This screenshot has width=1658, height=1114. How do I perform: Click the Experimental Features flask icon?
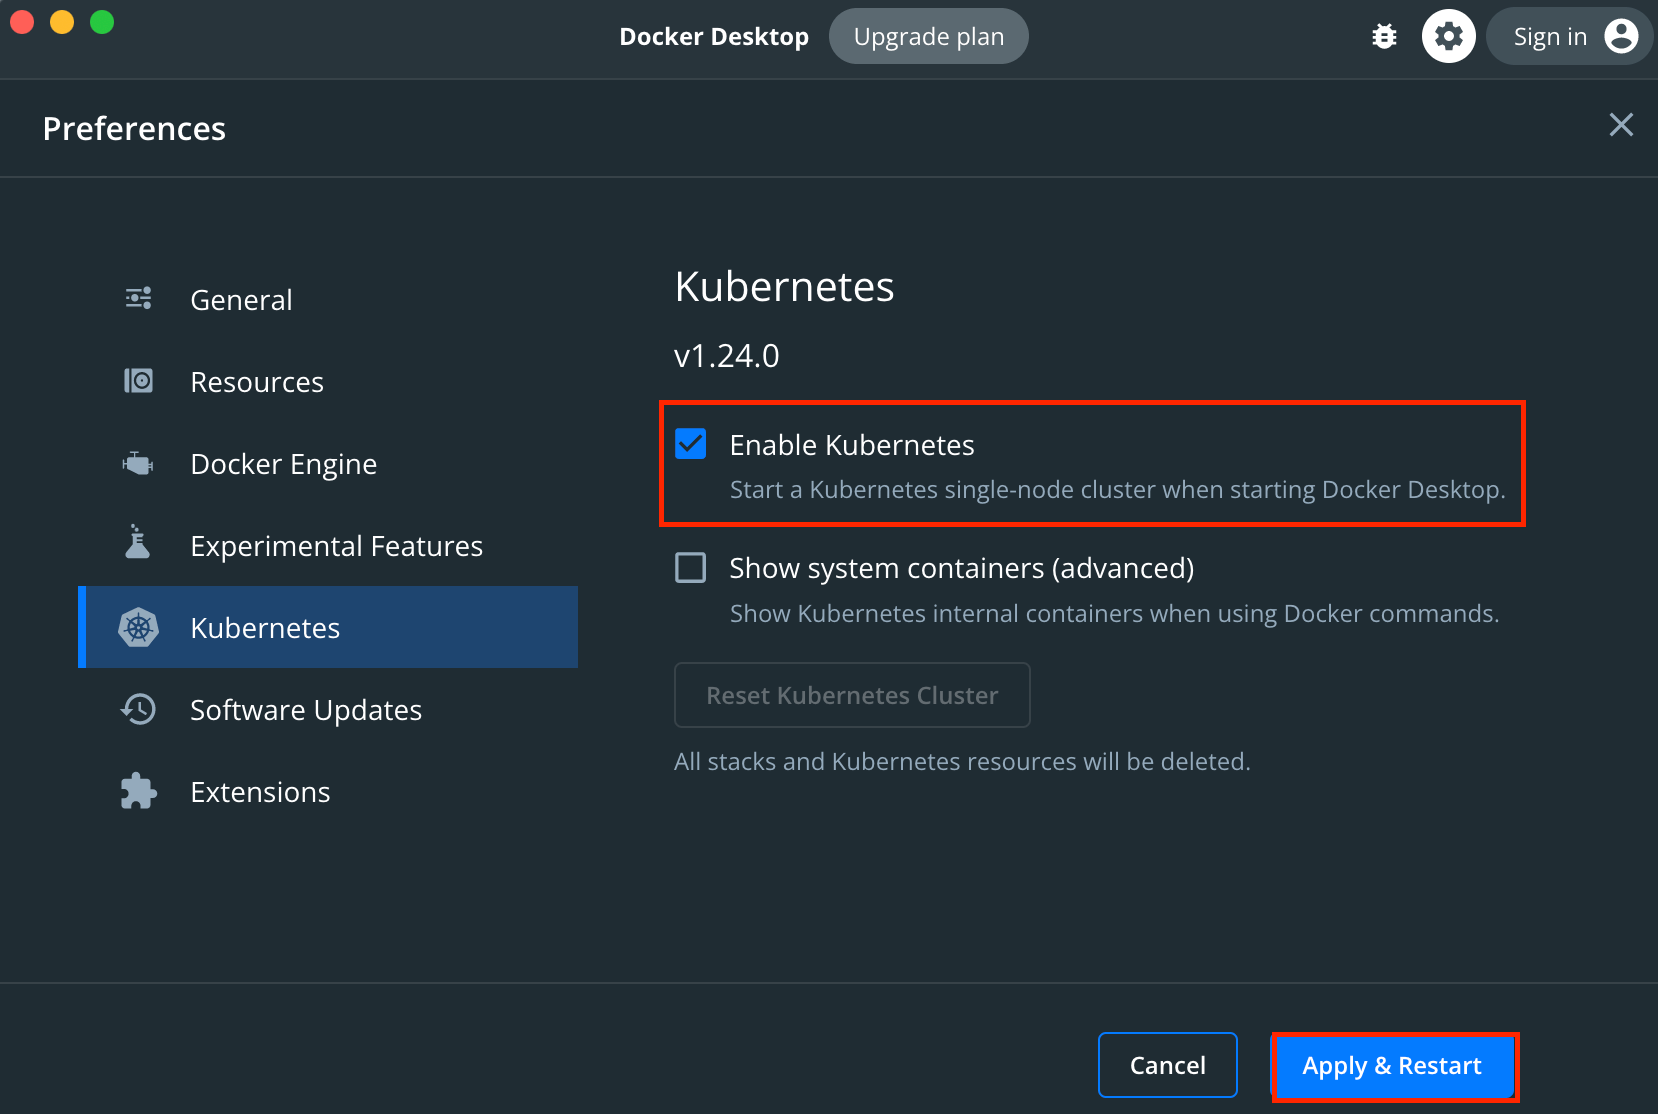(138, 541)
